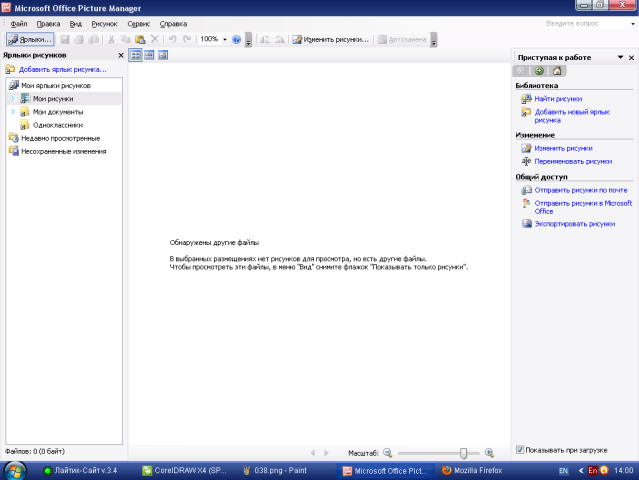Click the task pane Back arrow icon
The image size is (639, 480).
(x=521, y=71)
